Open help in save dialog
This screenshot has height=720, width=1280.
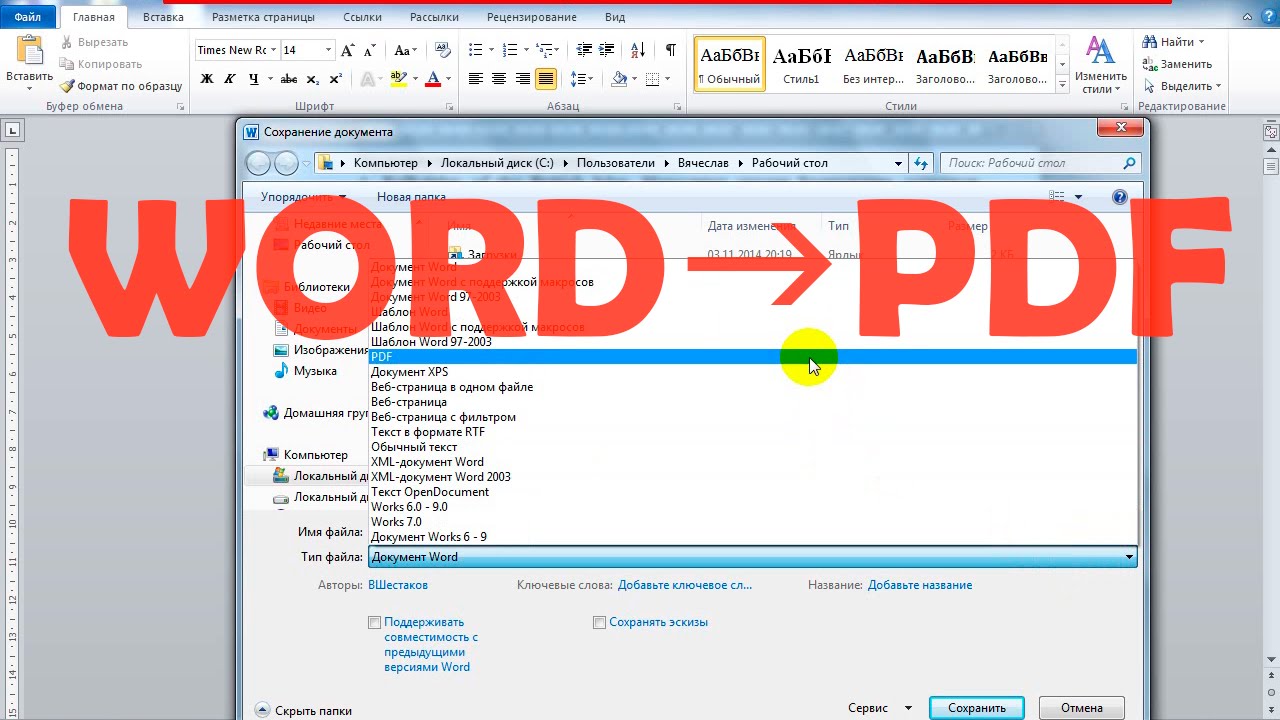pos(1120,197)
